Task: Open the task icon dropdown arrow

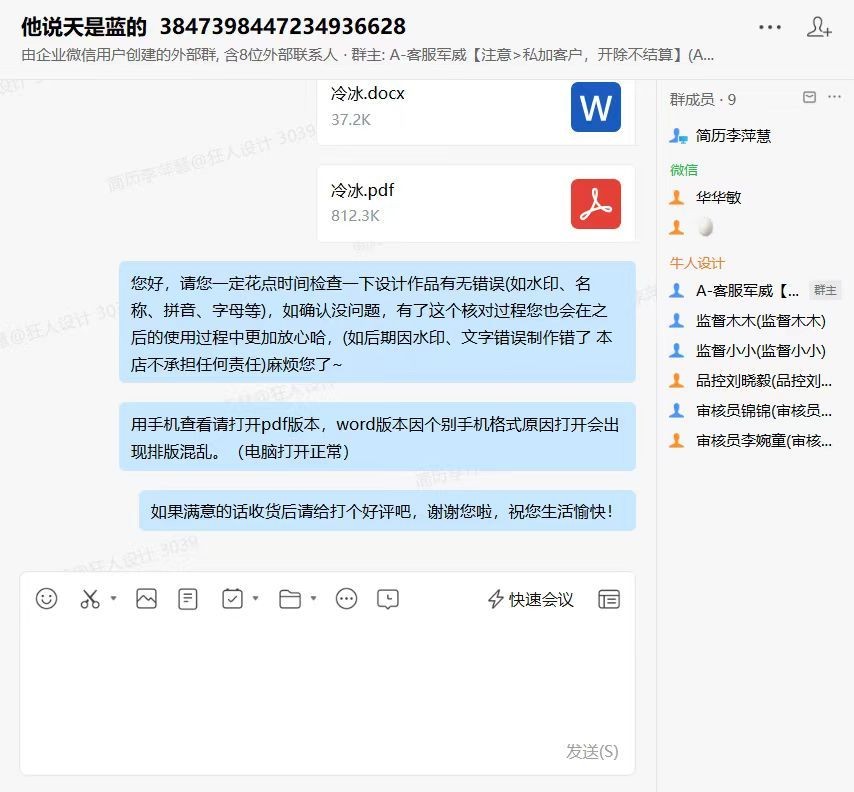Action: coord(256,600)
